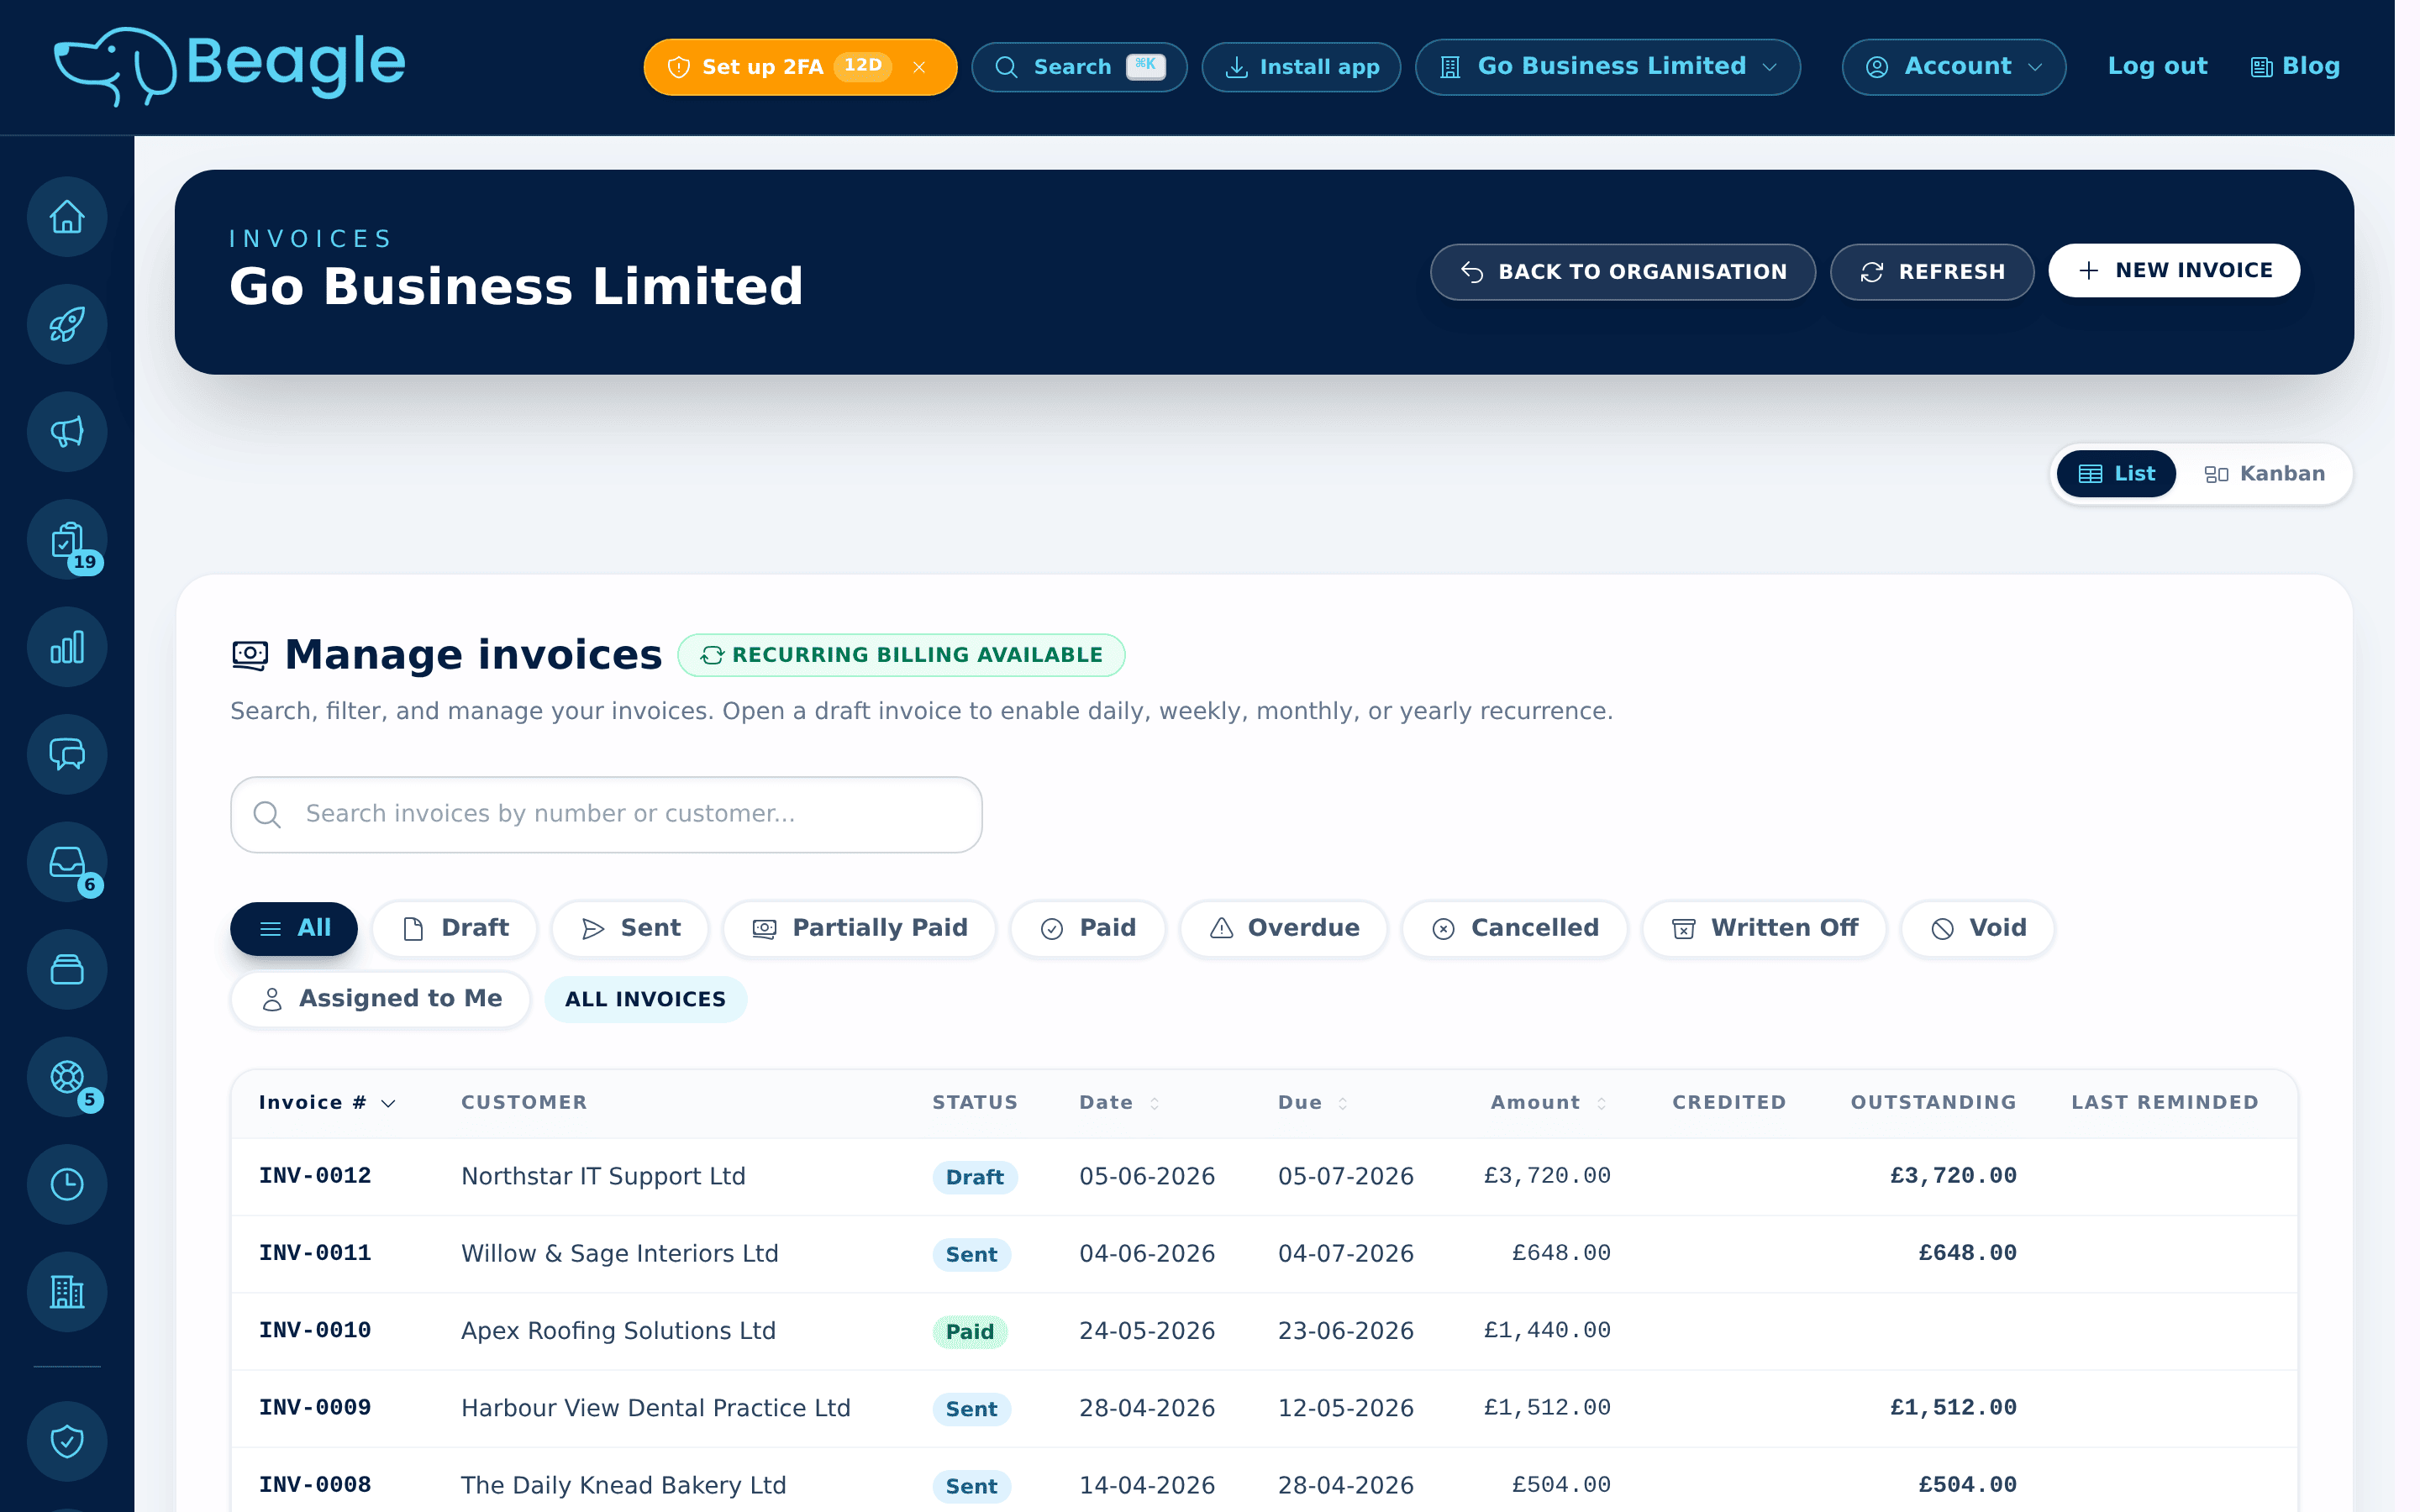Filter invoices by Void
Image resolution: width=2420 pixels, height=1512 pixels.
click(1977, 928)
